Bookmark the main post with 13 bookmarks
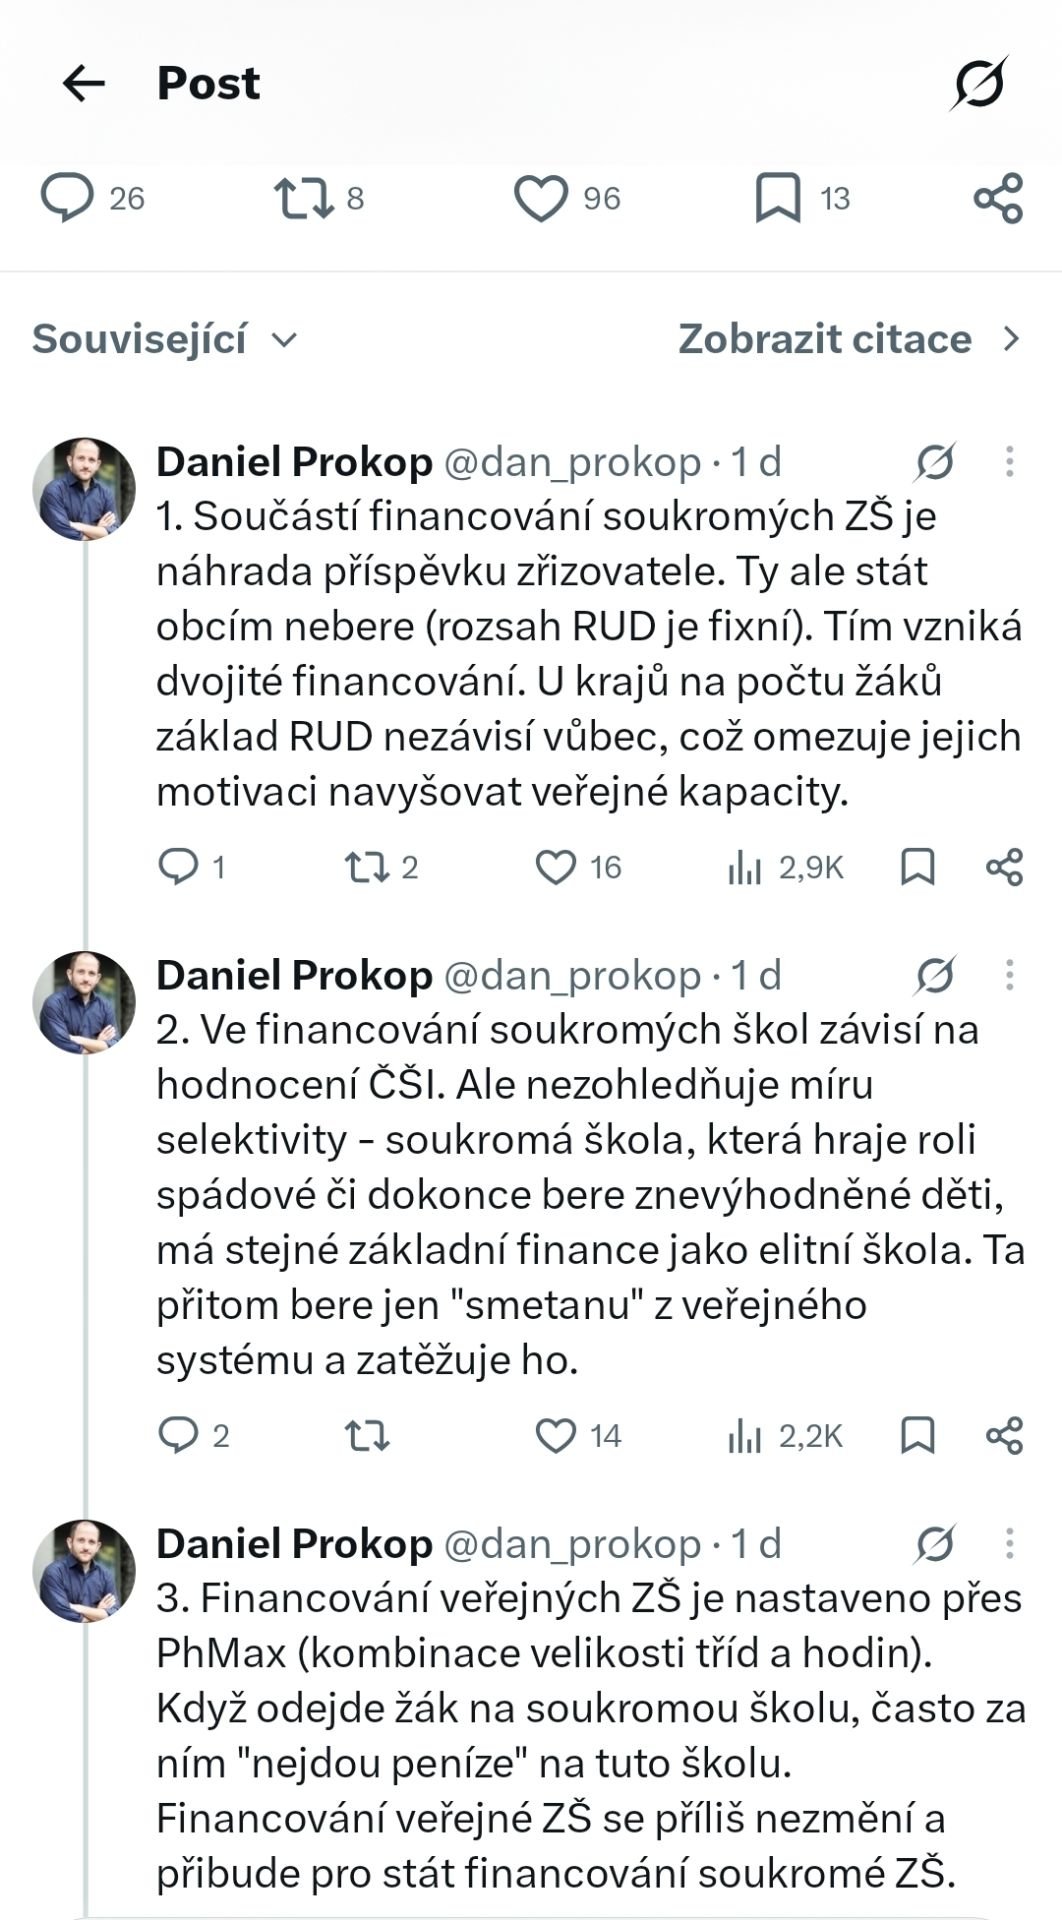This screenshot has width=1062, height=1920. coord(802,197)
